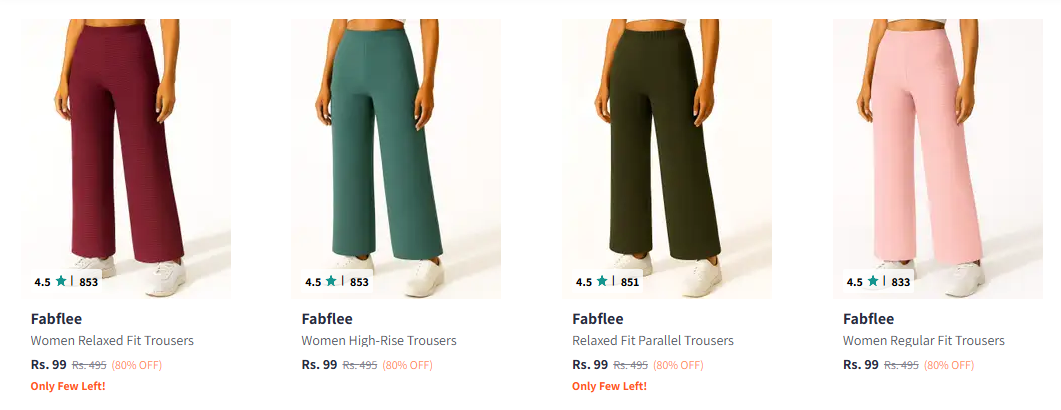Click Rs. 99 price under Women Relaxed Fit Trousers

(x=47, y=365)
